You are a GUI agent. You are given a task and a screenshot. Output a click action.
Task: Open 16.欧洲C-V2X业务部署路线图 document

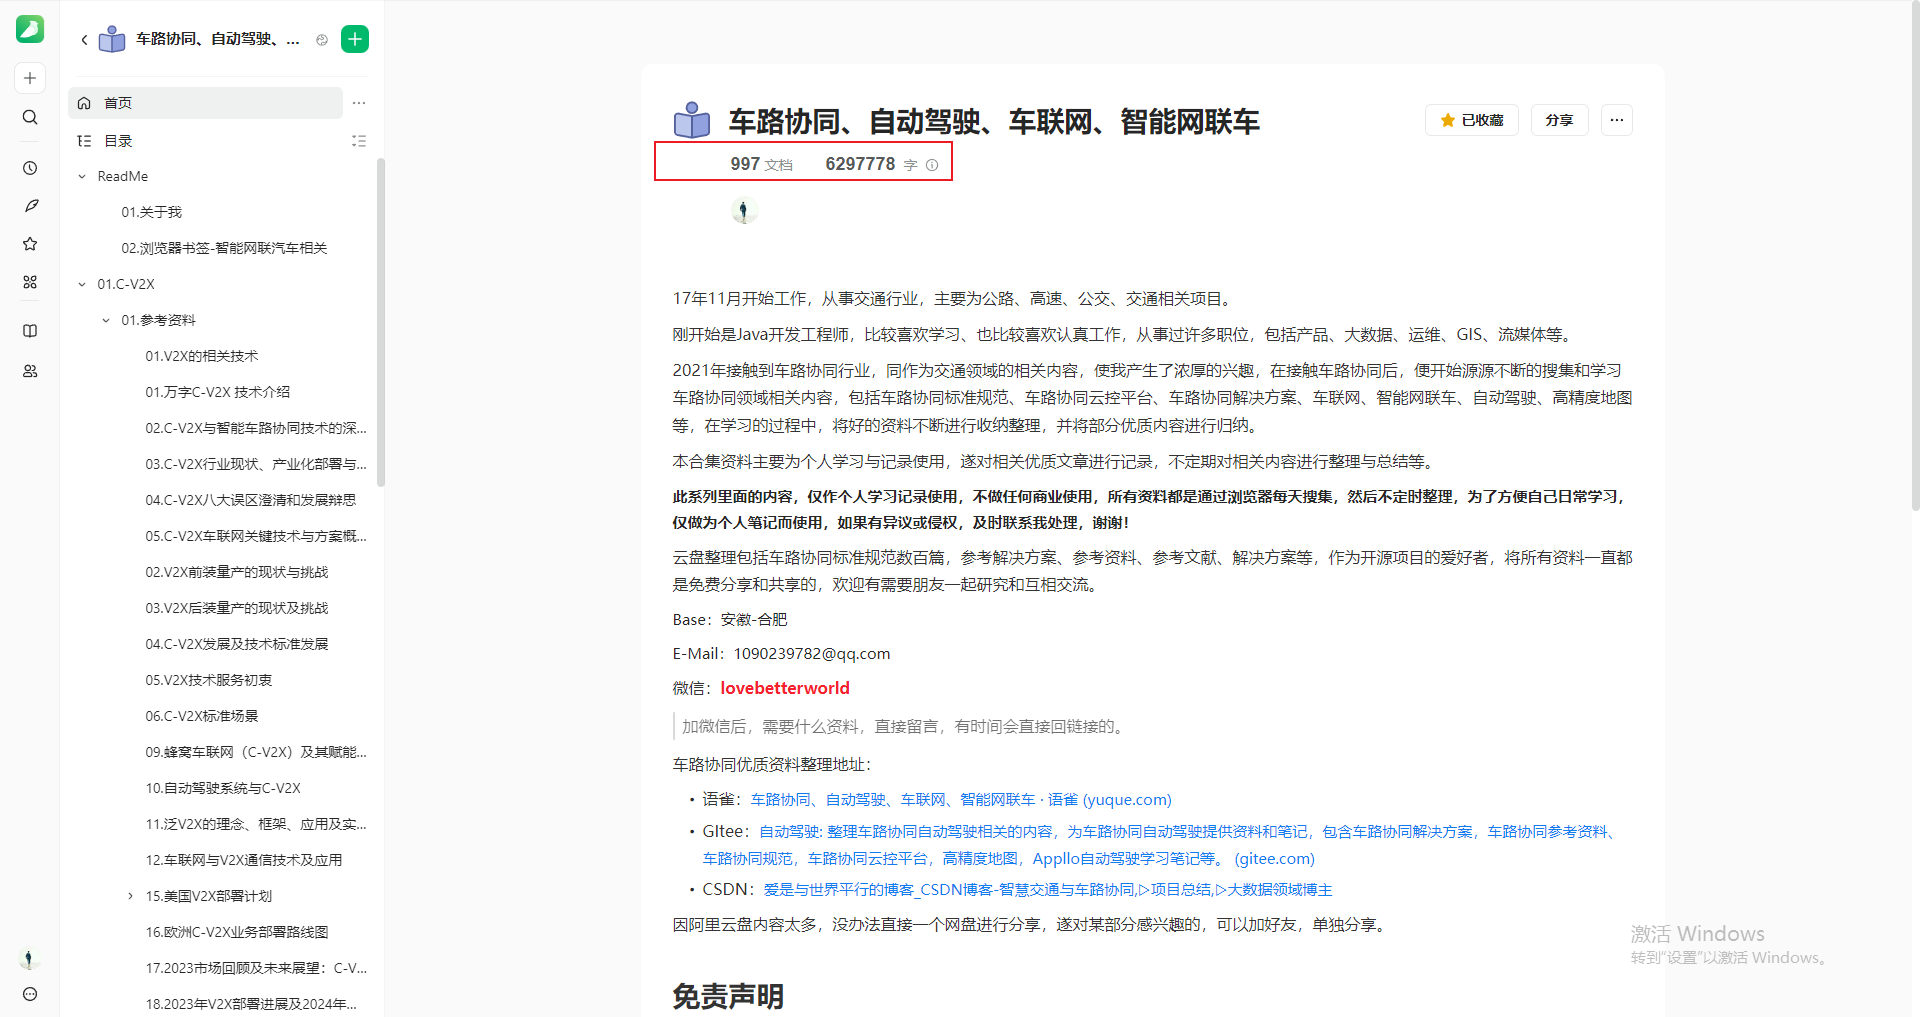(x=236, y=932)
